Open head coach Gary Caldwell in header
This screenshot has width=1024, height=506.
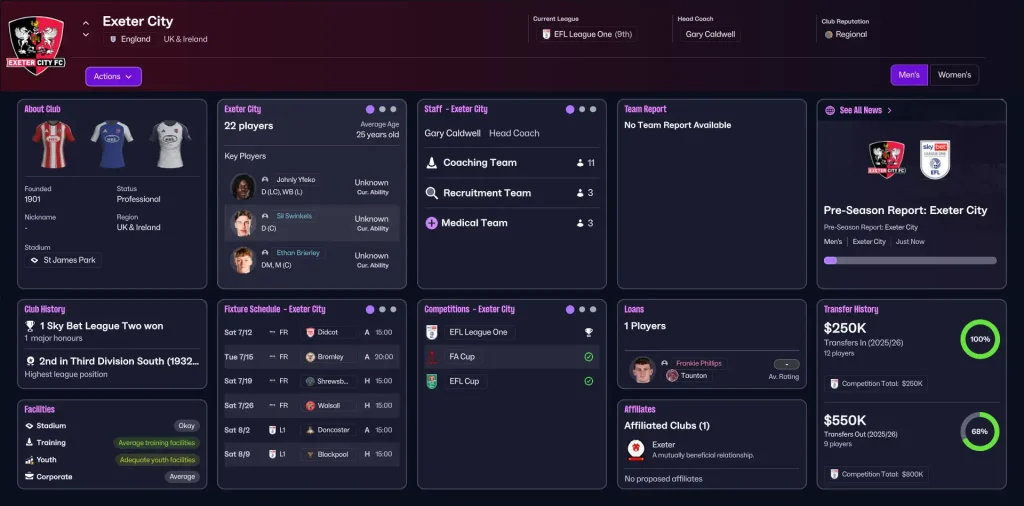712,34
